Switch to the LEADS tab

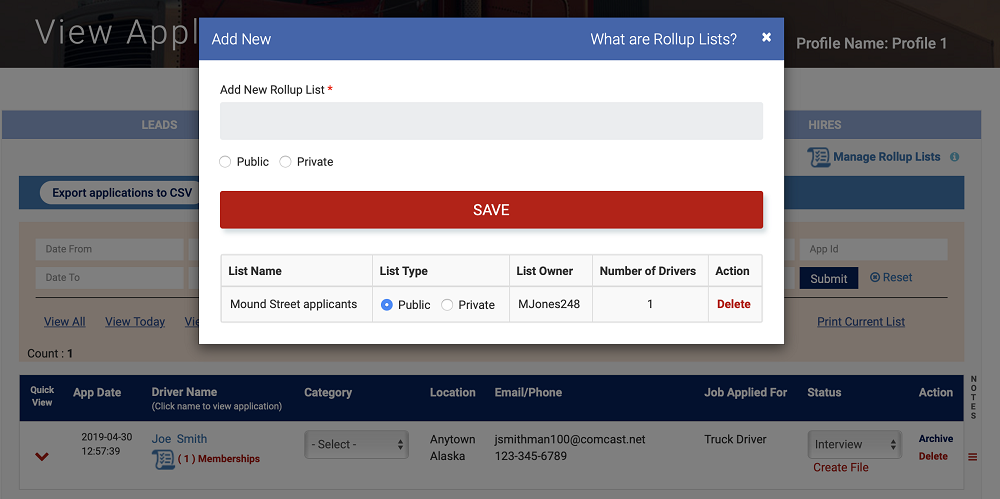(x=159, y=125)
